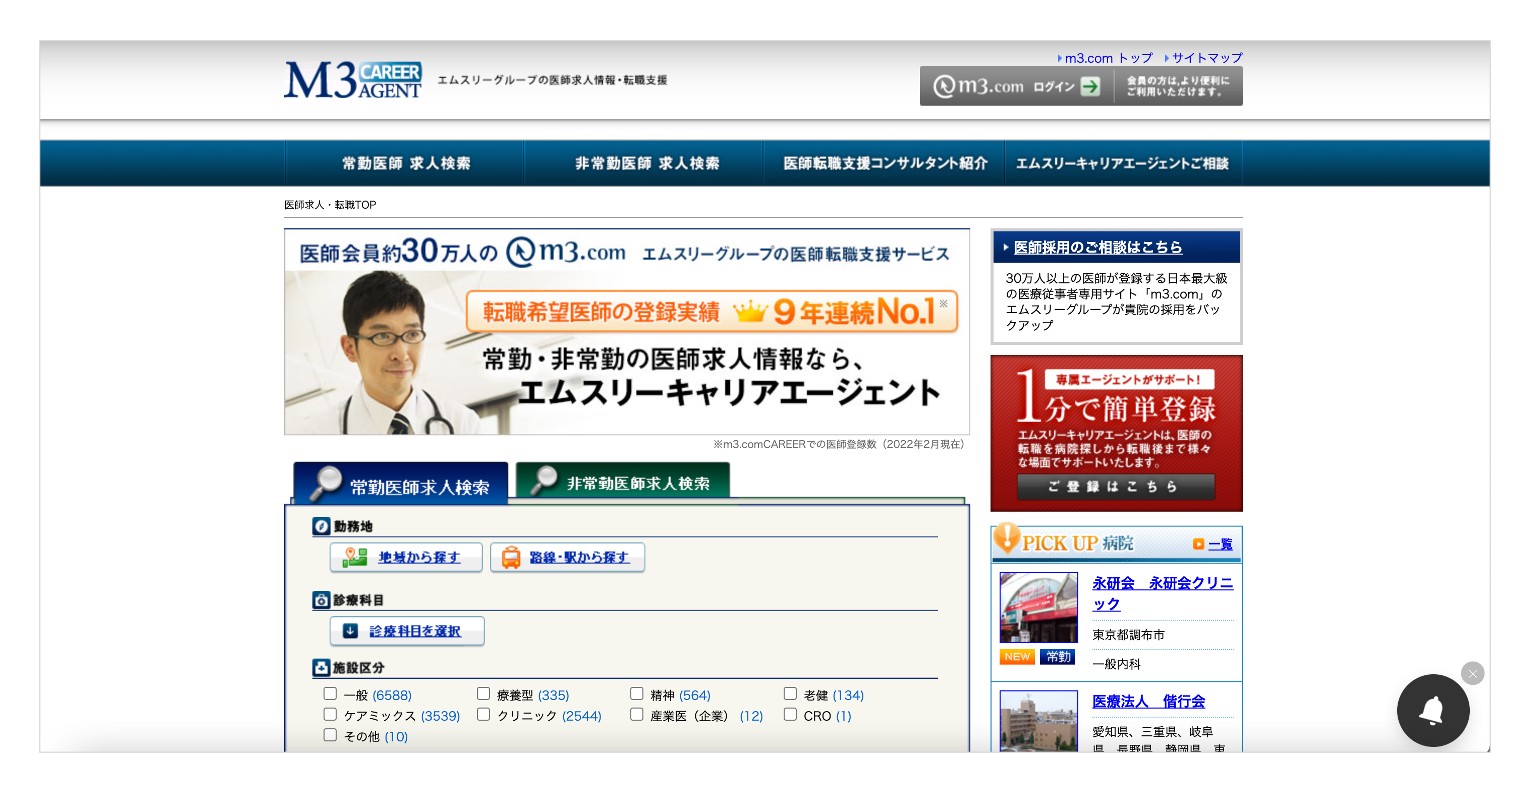Open 常勤医師 求人検索 in the navigation bar

tap(405, 163)
